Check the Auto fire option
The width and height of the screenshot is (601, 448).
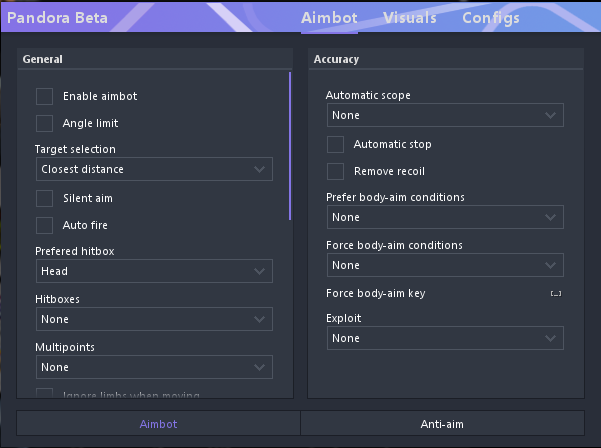pyautogui.click(x=44, y=225)
